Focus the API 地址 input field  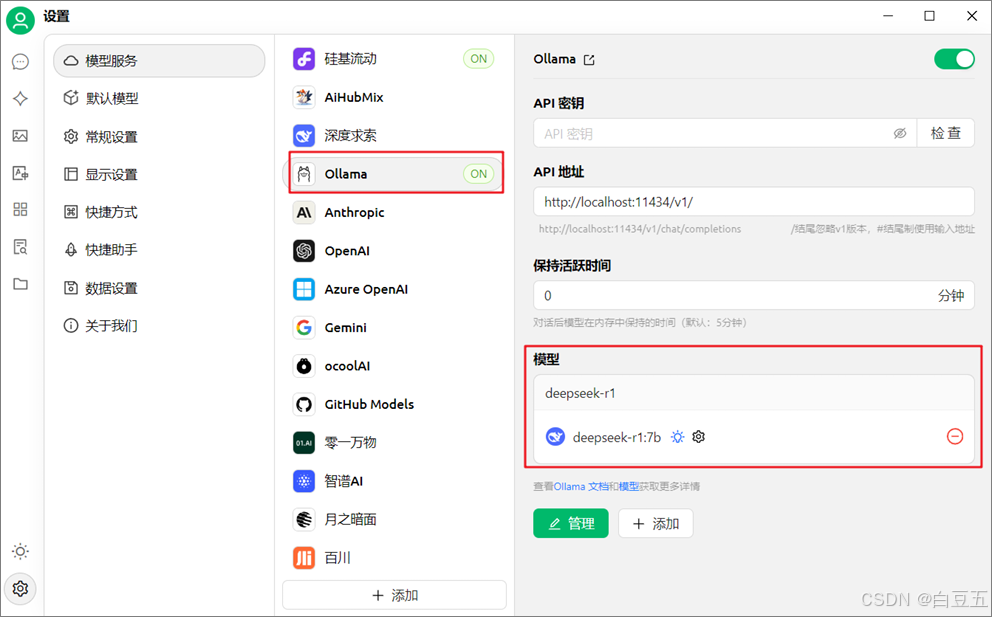753,202
